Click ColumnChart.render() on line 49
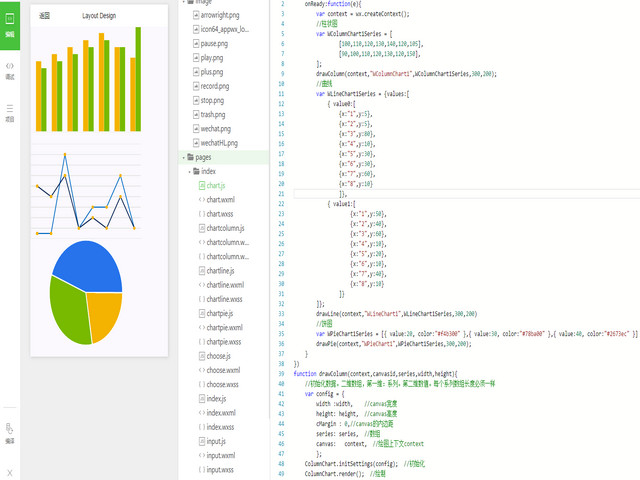This screenshot has width=640, height=480. [334, 474]
